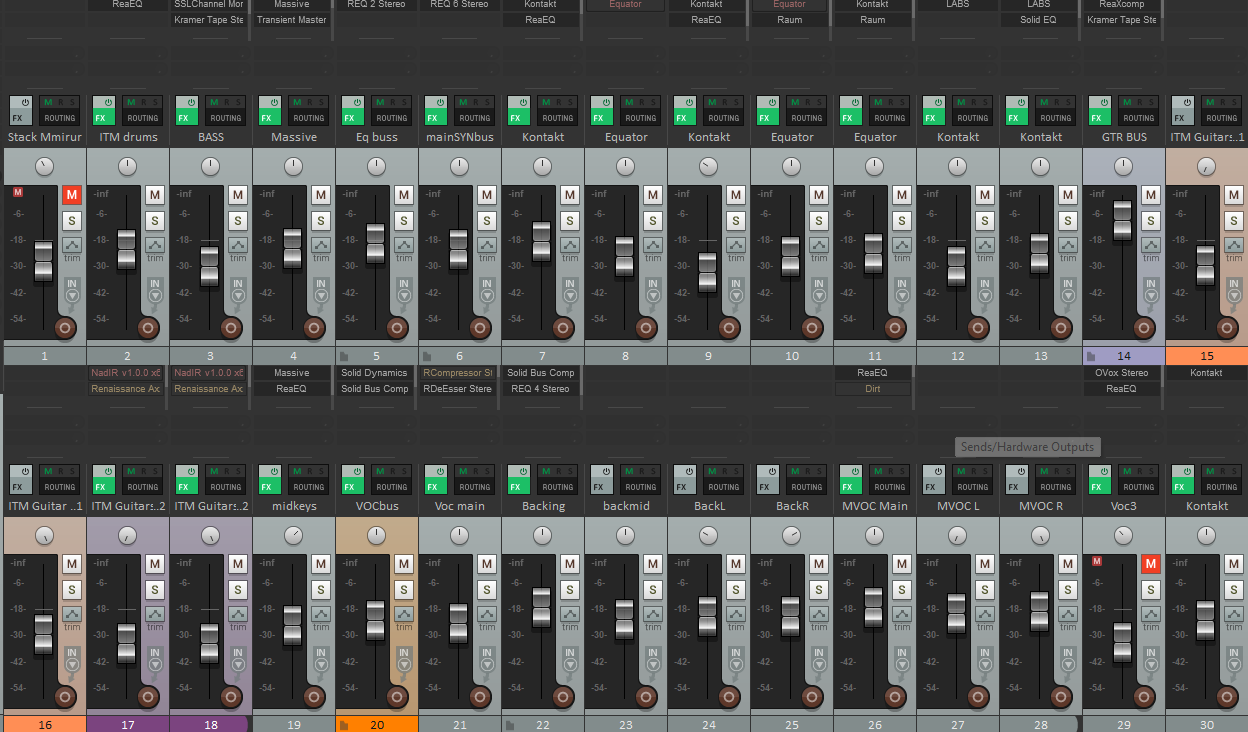Click the VOCbus volume fader
This screenshot has height=732, width=1248.
tap(375, 621)
